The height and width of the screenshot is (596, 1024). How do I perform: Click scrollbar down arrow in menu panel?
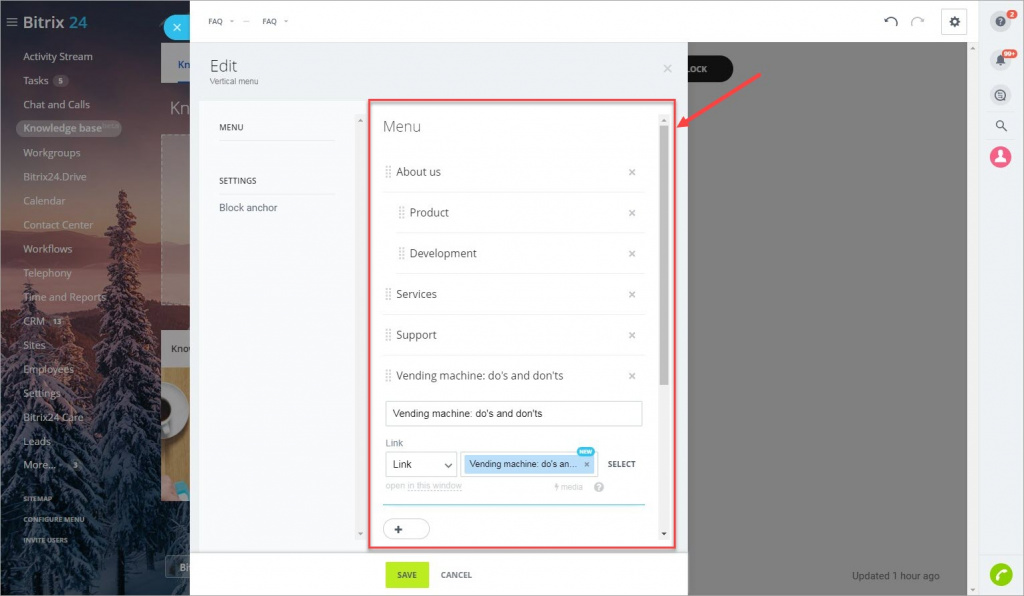click(664, 533)
